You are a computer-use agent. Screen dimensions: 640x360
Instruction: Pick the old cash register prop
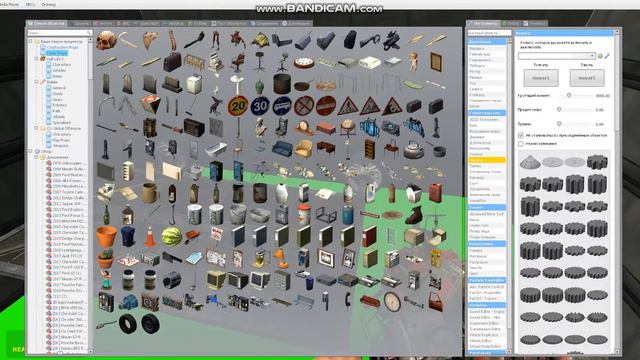216,62
